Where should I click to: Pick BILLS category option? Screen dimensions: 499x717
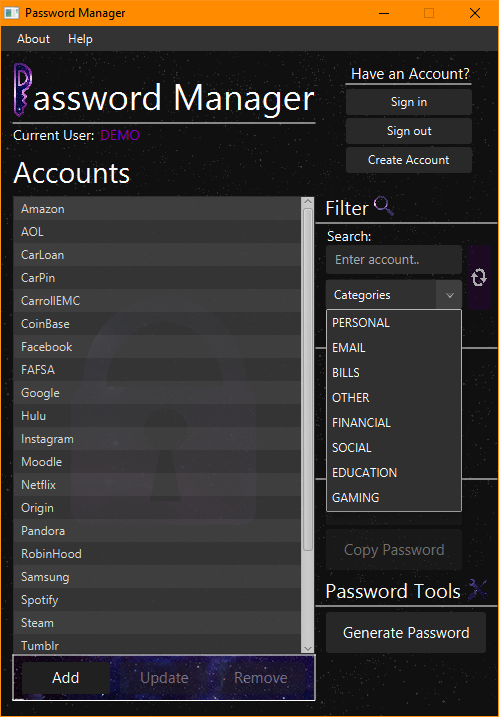tap(394, 373)
